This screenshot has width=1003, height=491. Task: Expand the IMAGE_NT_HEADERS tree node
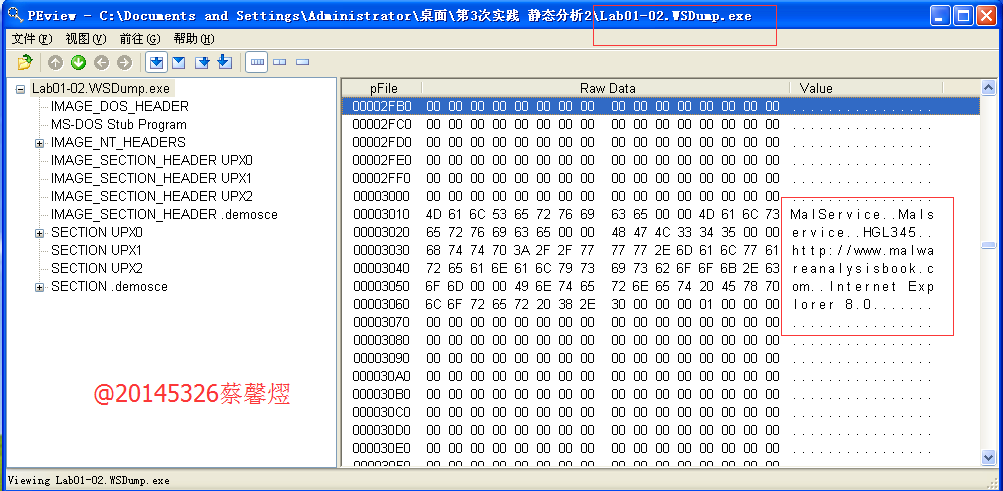[x=39, y=143]
